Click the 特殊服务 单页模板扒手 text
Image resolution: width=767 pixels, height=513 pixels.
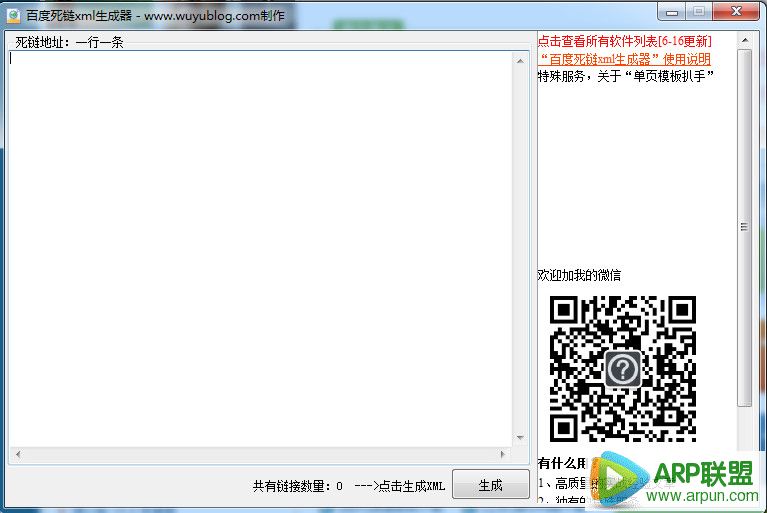click(x=626, y=76)
